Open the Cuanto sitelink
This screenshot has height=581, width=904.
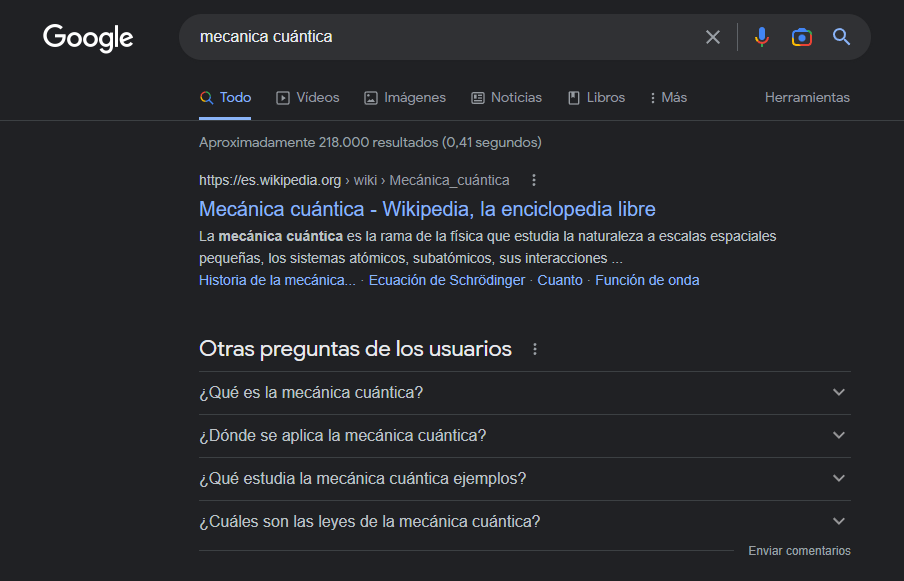[x=560, y=280]
